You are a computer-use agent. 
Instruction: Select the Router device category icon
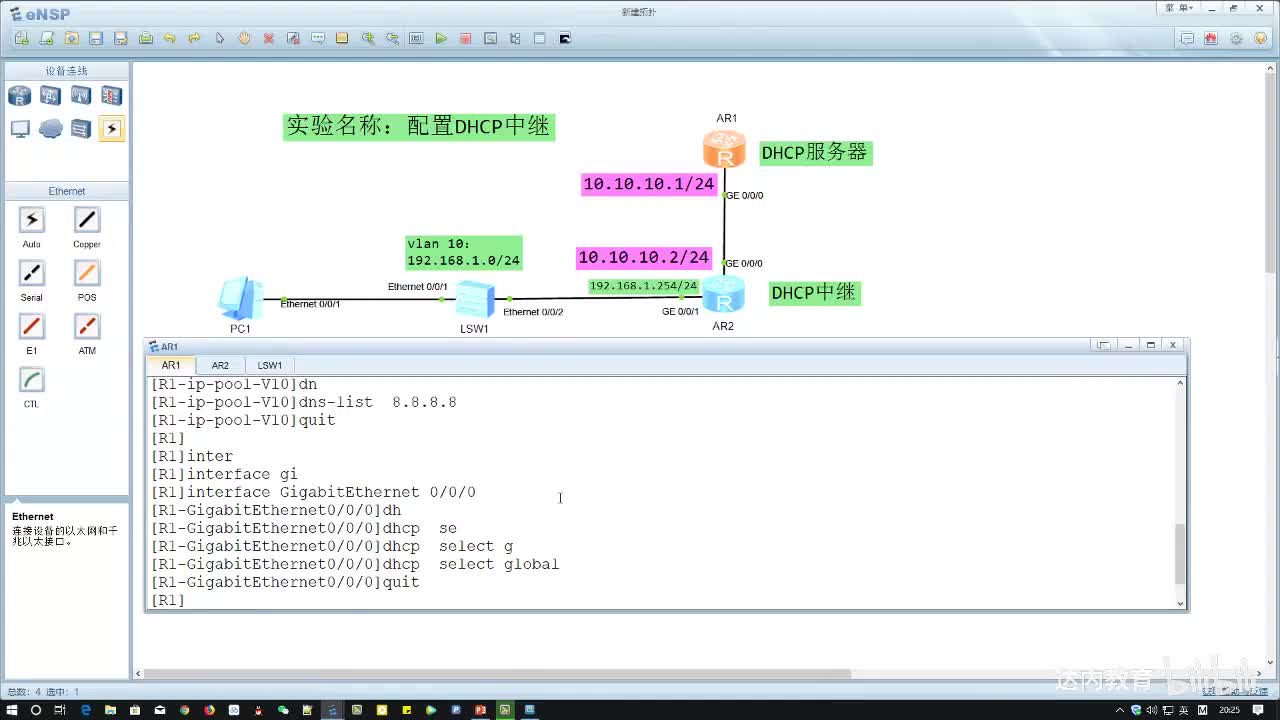coord(20,96)
